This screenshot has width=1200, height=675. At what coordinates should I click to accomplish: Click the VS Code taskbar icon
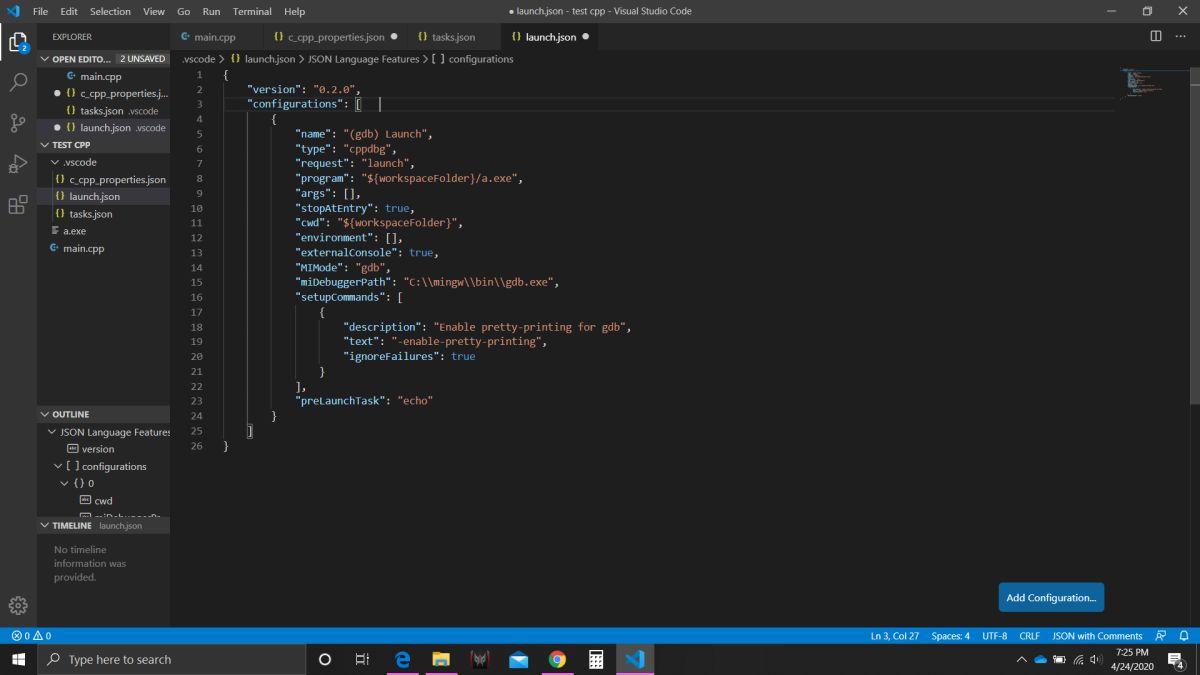click(634, 659)
